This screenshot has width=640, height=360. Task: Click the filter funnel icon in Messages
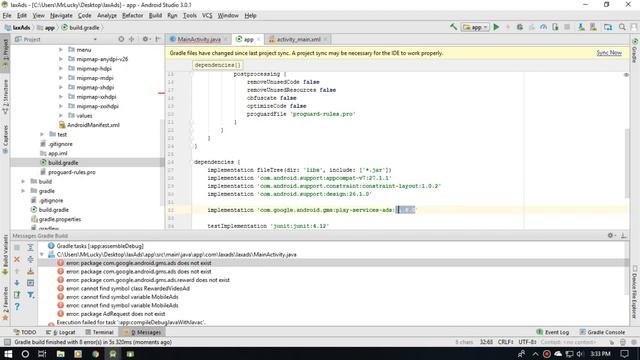[x=31, y=295]
